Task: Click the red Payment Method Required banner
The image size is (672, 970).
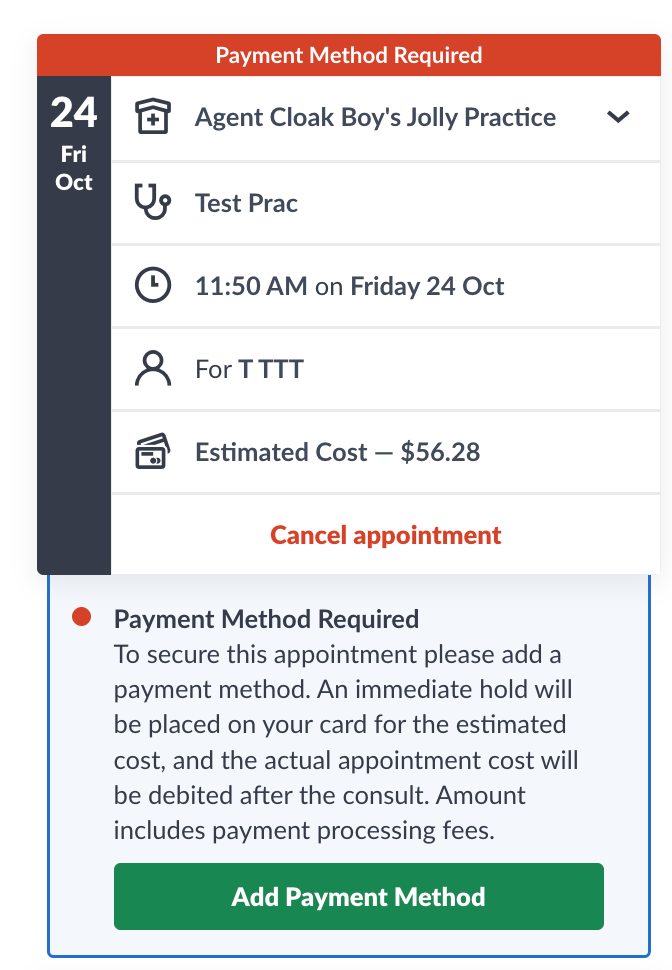Action: [349, 55]
